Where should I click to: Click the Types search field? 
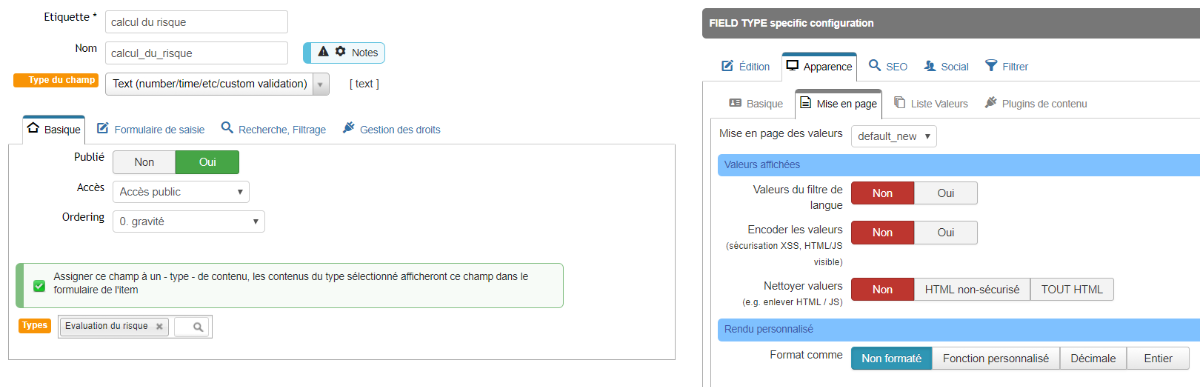[191, 326]
